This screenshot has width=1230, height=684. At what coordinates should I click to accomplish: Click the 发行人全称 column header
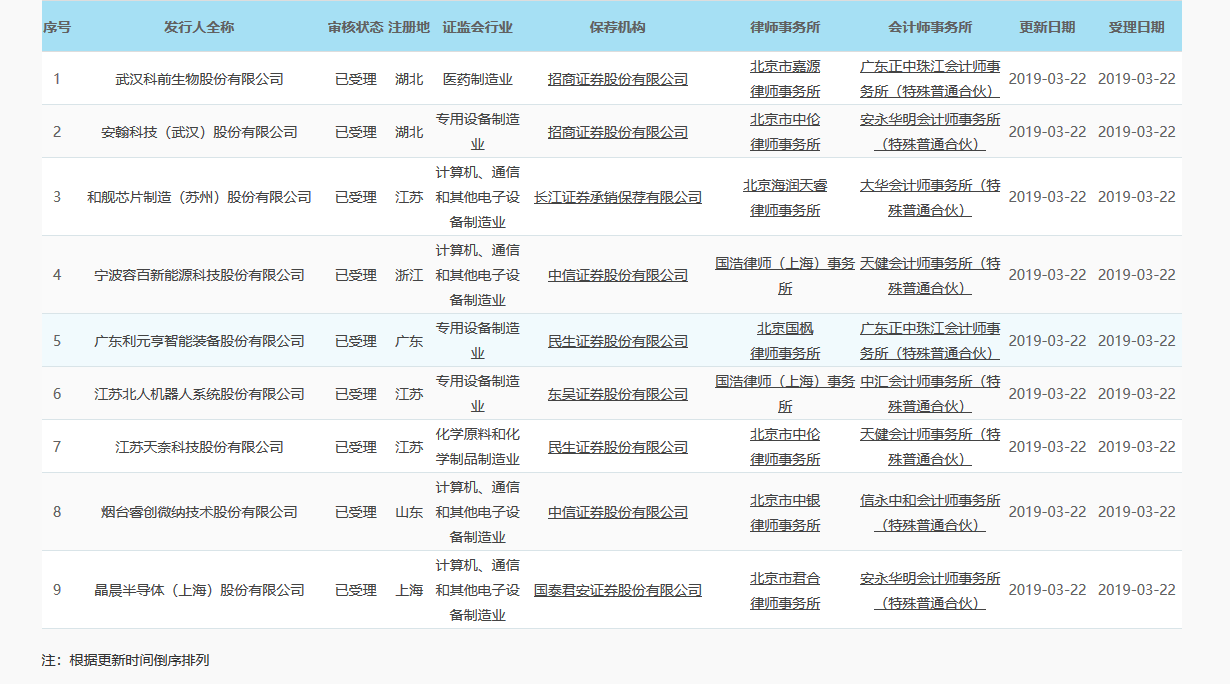click(199, 27)
